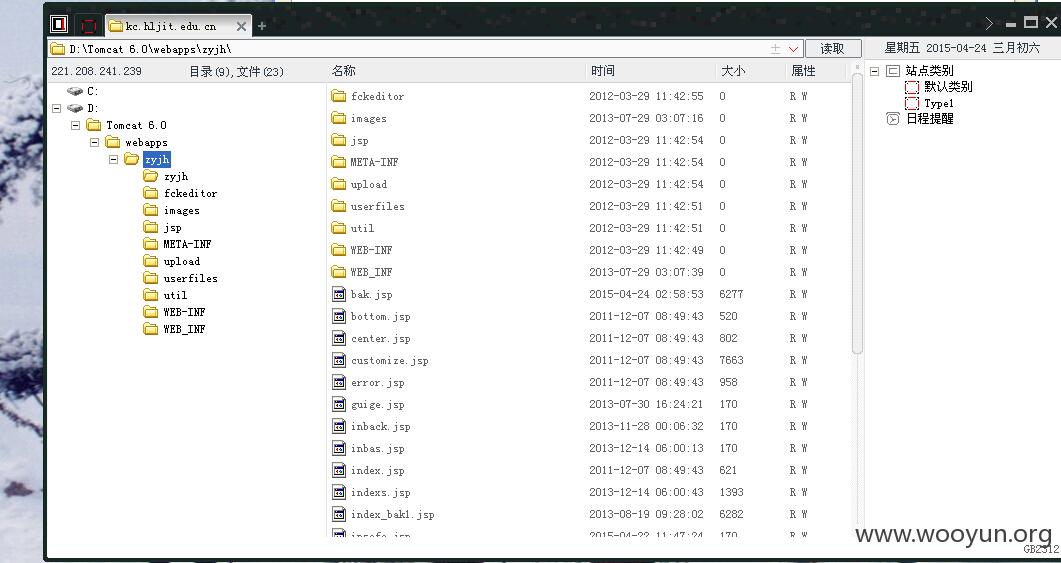Click the plus-minus icon in path bar
This screenshot has height=563, width=1061.
point(775,49)
